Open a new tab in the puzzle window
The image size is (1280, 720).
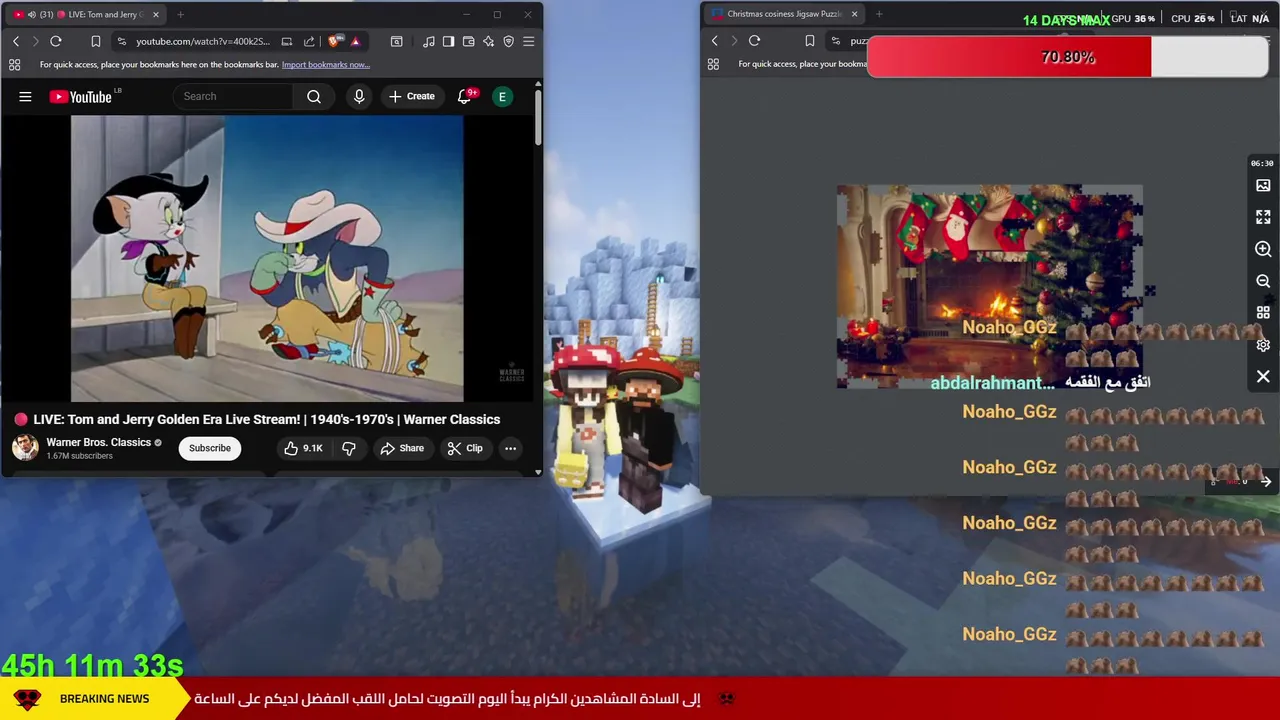(x=879, y=14)
